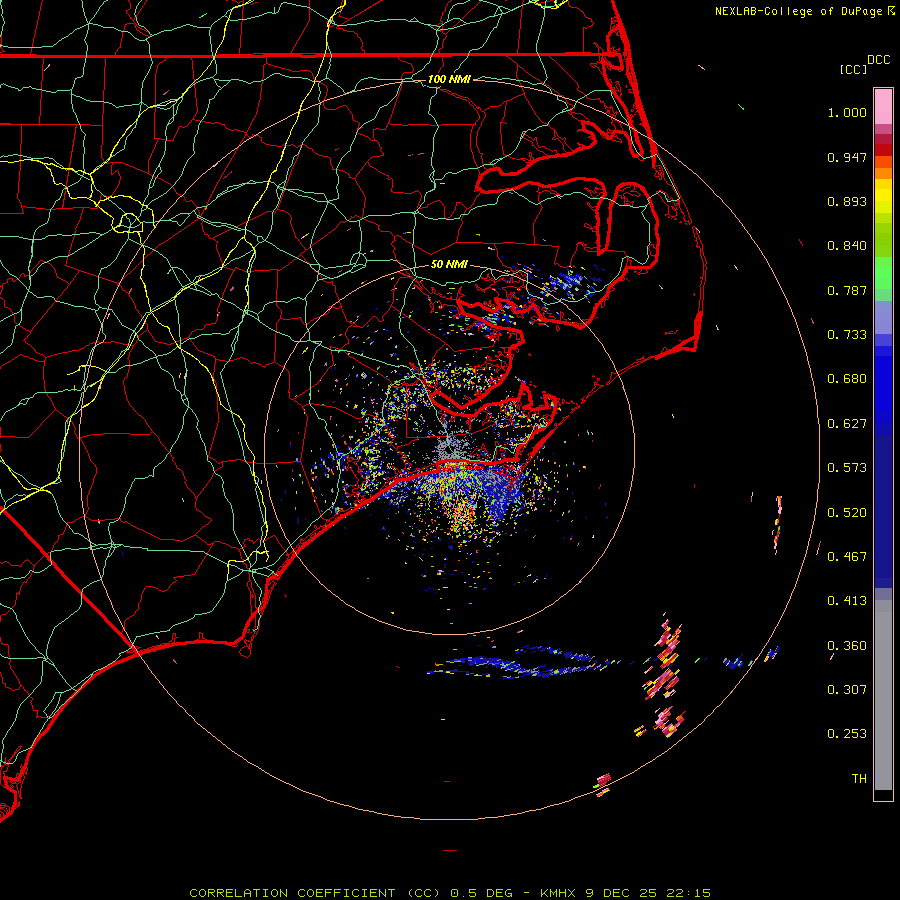Click the [CC] unit label
The image size is (900, 900).
853,69
